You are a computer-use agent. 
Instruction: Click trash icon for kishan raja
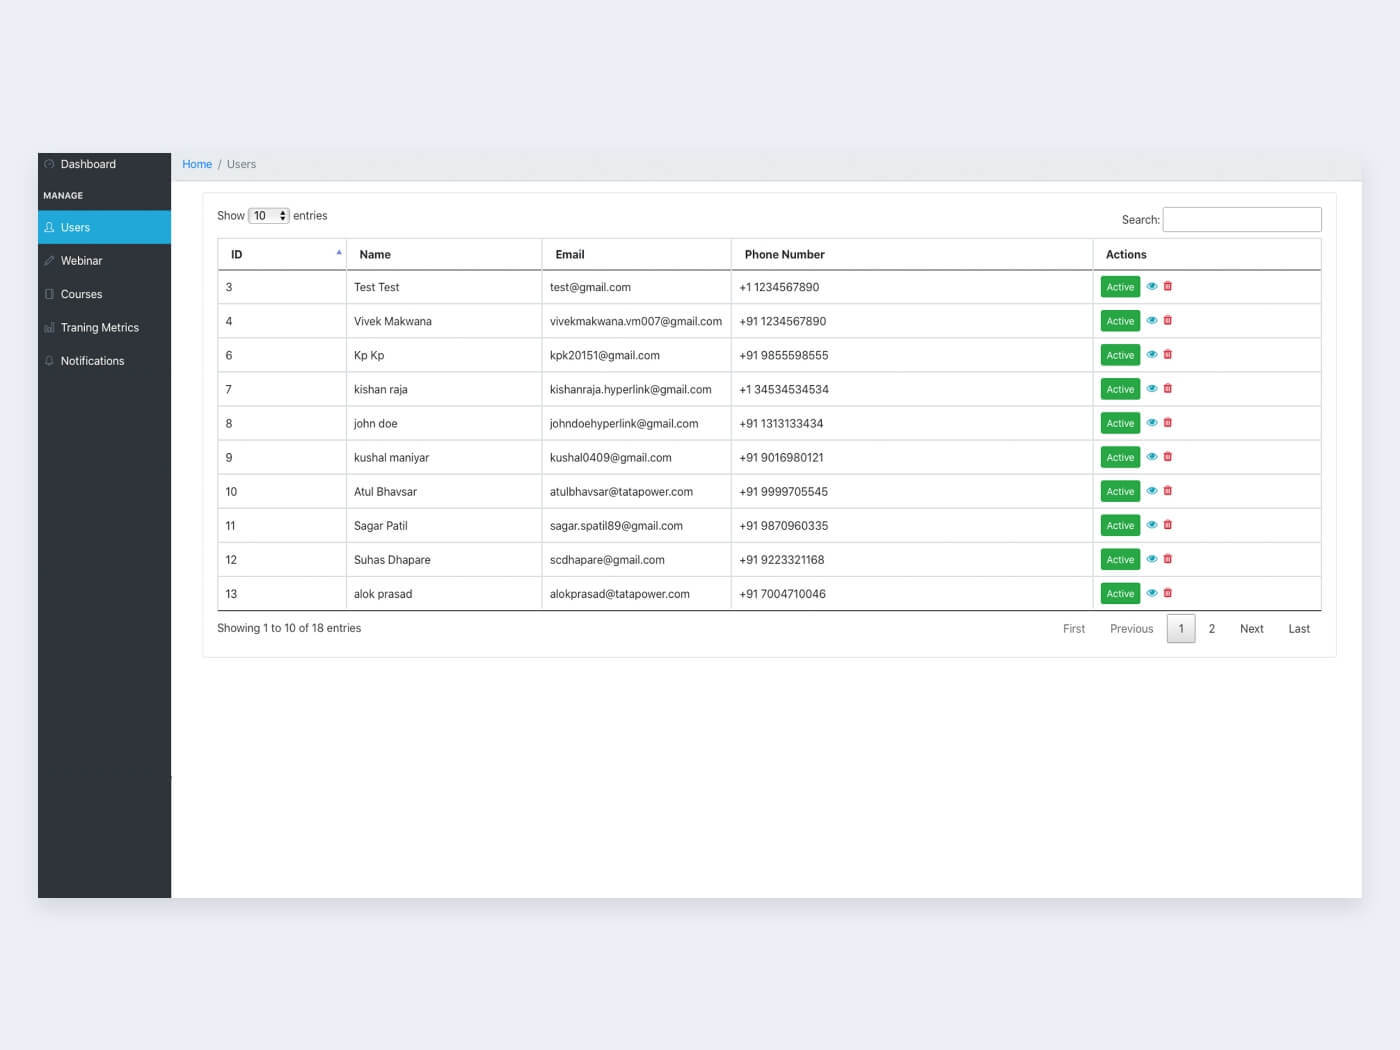coord(1168,388)
